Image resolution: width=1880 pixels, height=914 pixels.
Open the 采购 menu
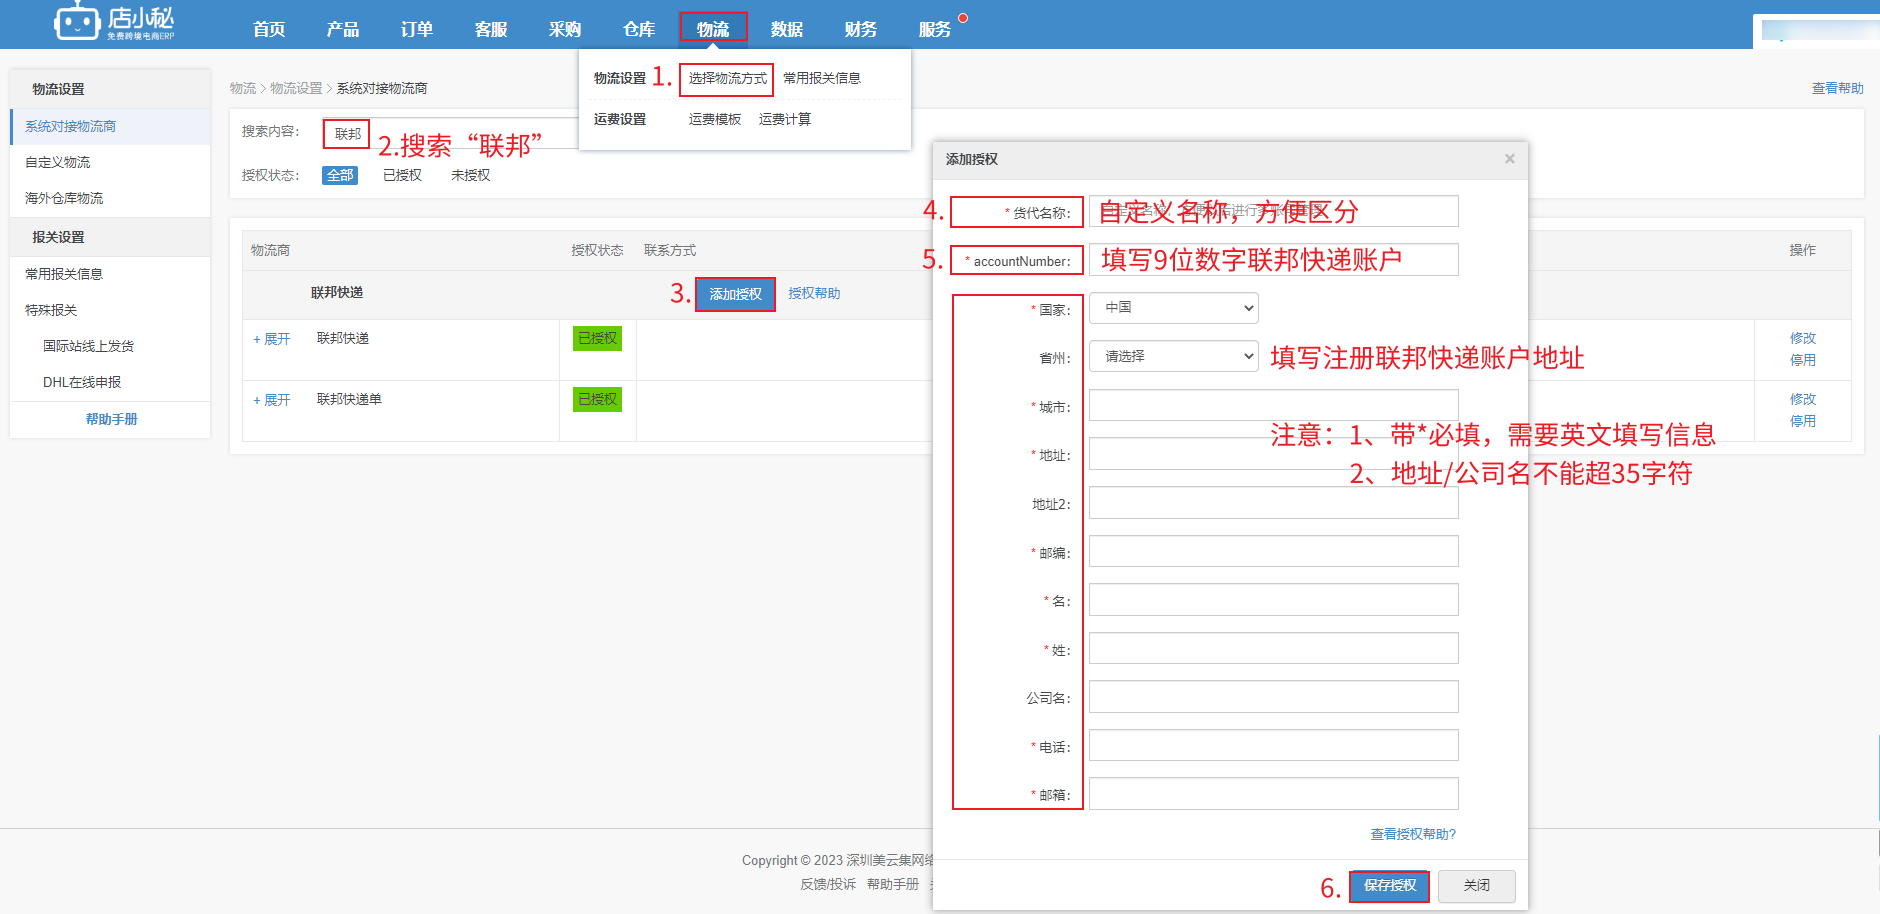(565, 29)
